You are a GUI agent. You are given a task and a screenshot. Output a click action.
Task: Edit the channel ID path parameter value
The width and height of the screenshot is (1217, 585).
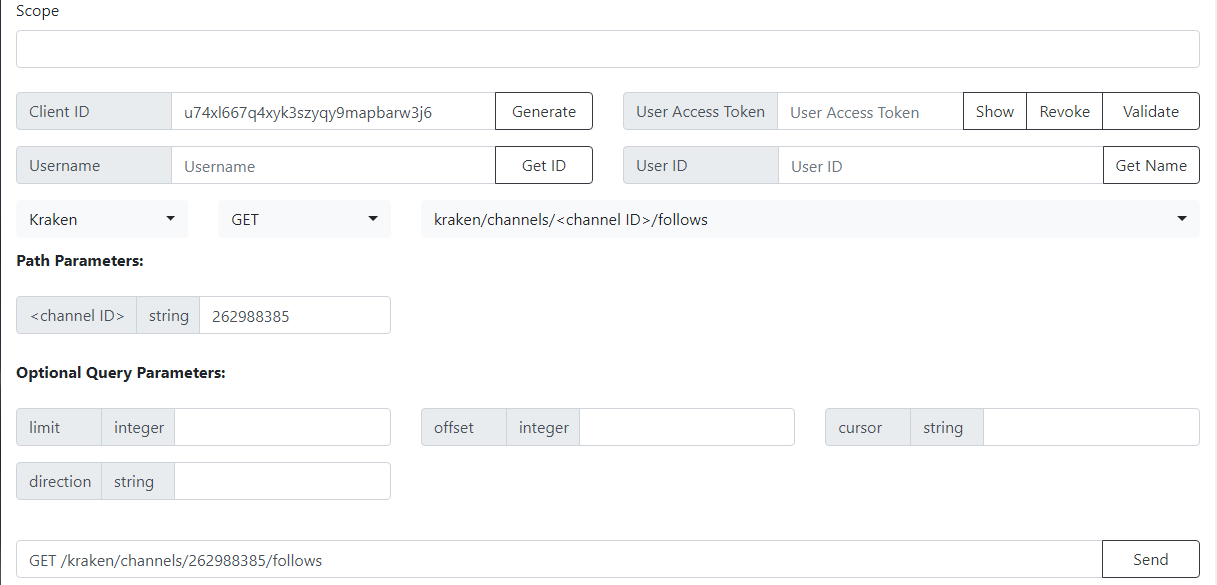coord(294,316)
